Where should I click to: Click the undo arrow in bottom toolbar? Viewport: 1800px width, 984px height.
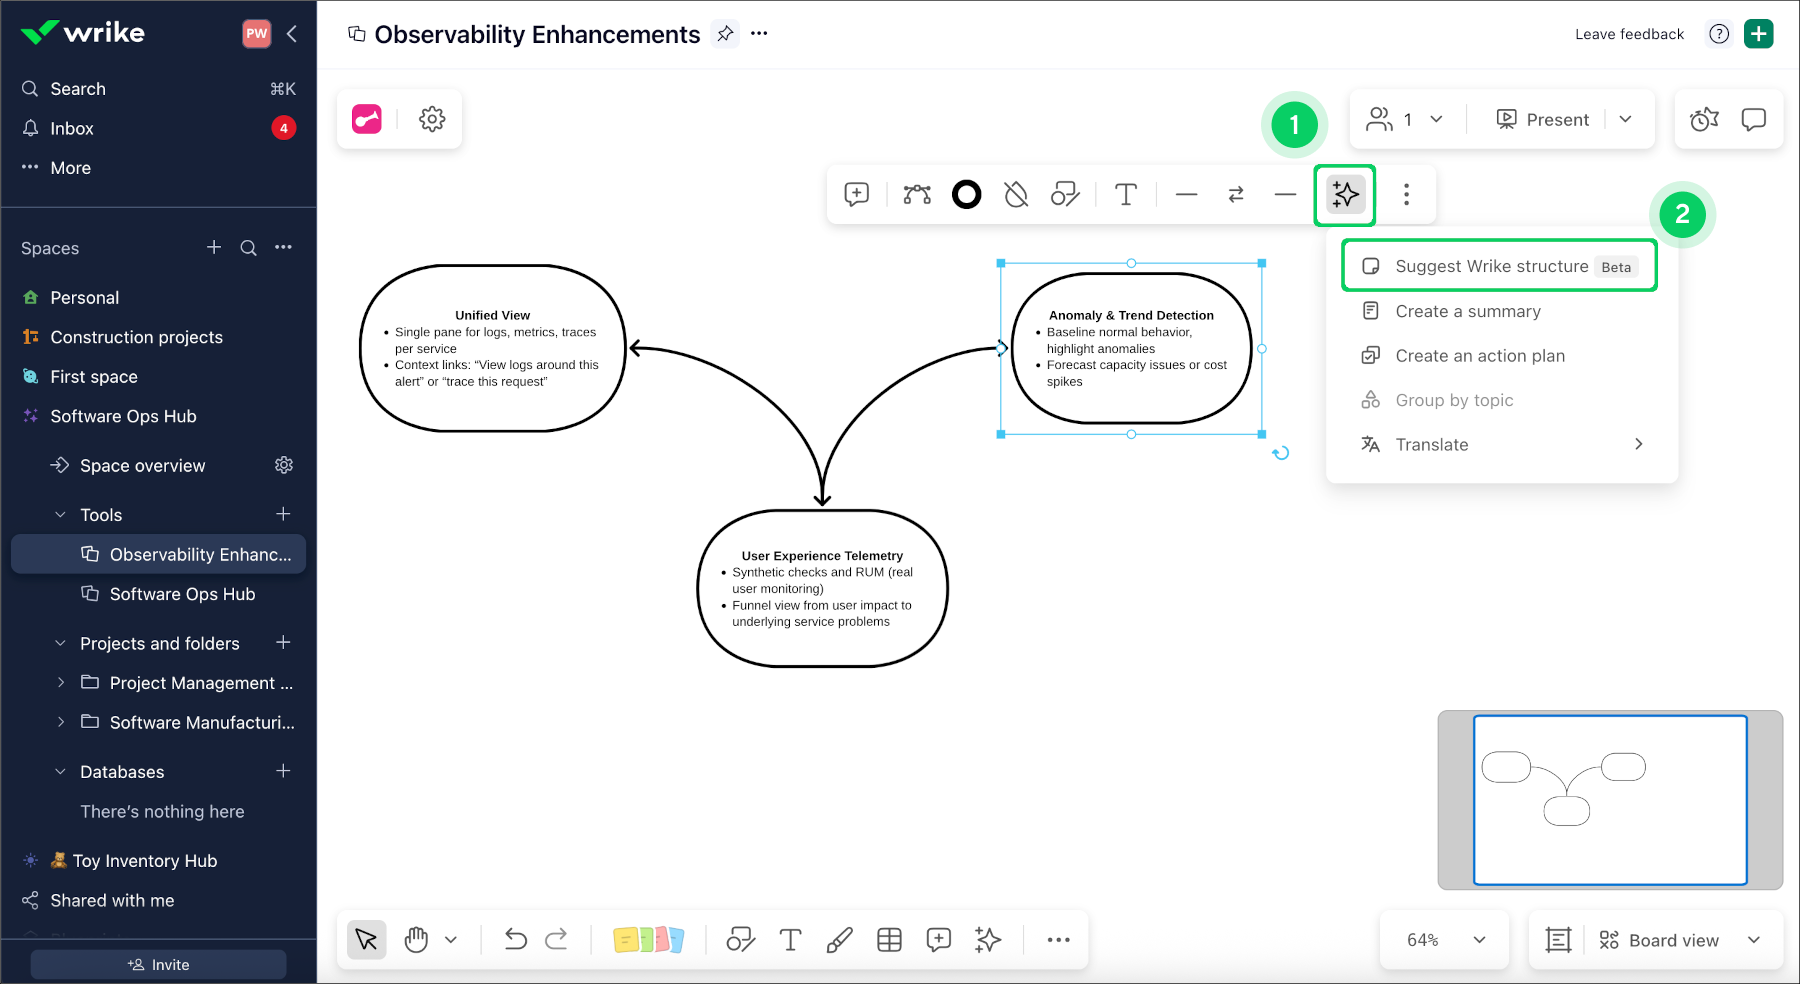[x=515, y=940]
